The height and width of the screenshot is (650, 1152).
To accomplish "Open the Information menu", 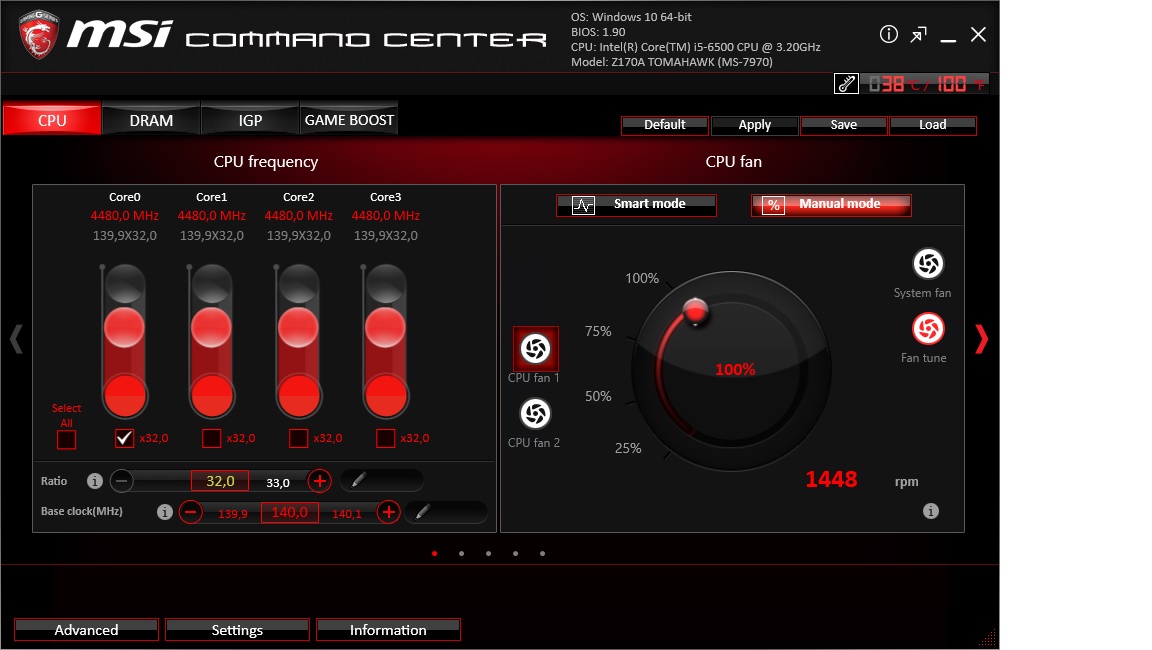I will (x=388, y=630).
